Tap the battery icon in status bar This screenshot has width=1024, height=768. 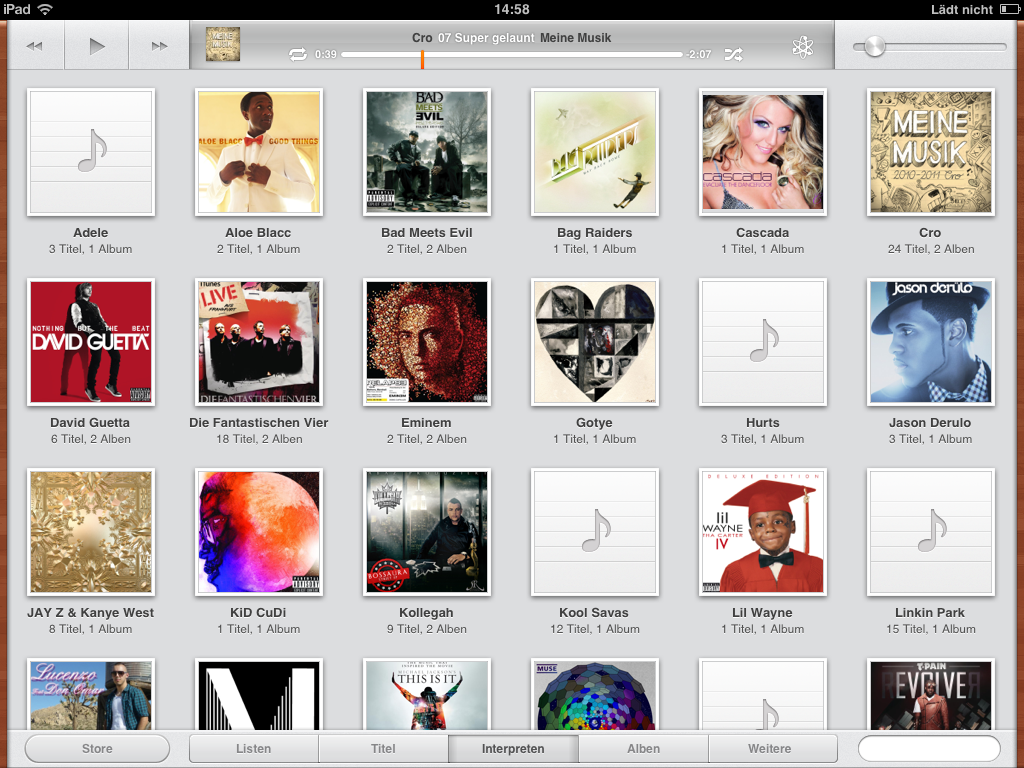(1008, 9)
